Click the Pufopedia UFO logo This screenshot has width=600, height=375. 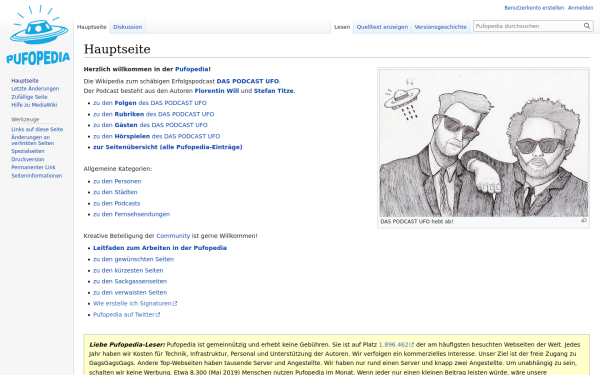tap(38, 35)
